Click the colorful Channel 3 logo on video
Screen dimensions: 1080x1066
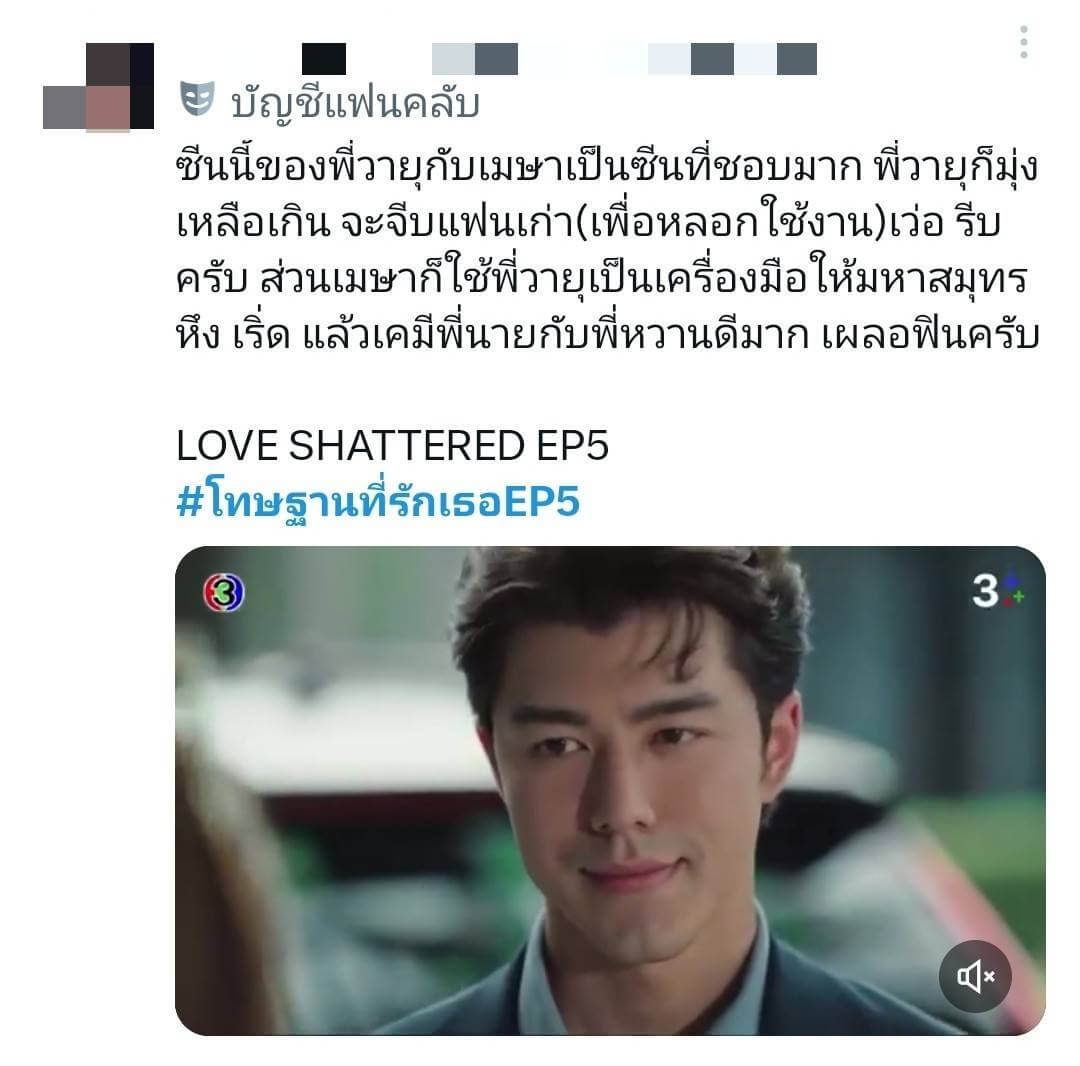pos(224,592)
